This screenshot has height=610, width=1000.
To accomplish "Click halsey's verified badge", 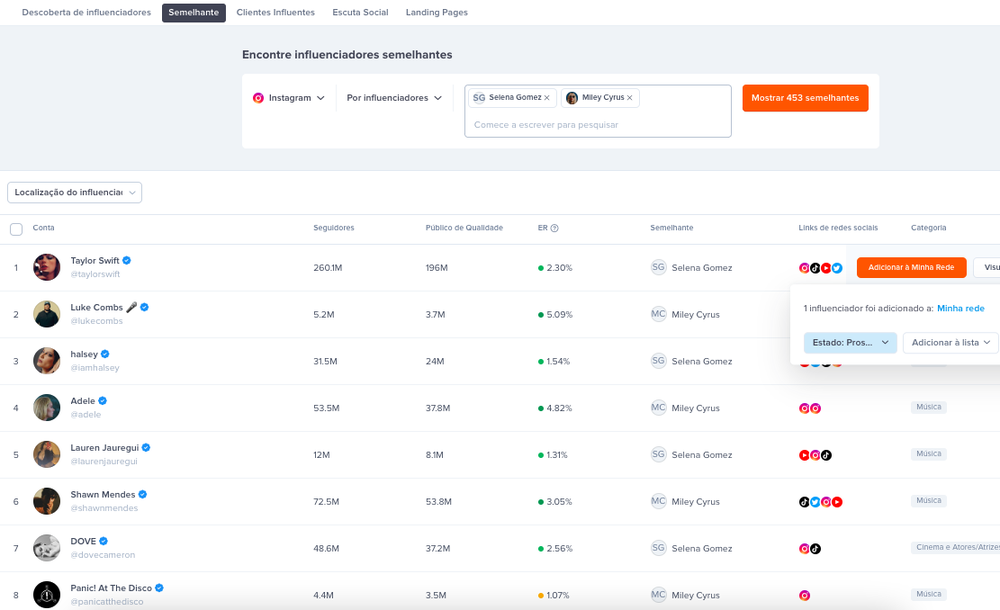I will [x=105, y=353].
